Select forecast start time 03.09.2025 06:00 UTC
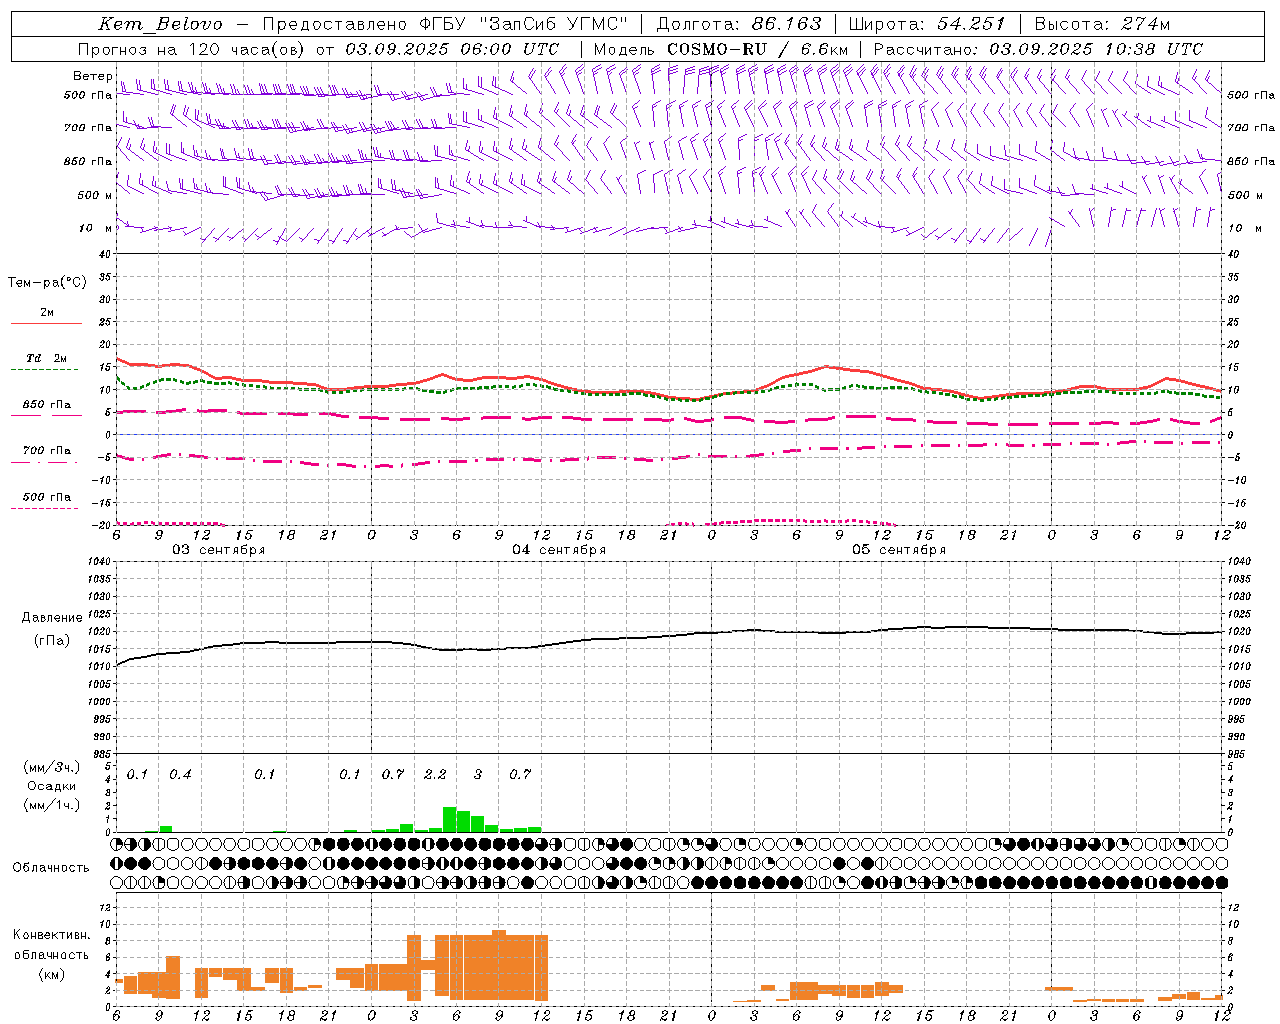The width and height of the screenshot is (1280, 1024). click(x=452, y=49)
